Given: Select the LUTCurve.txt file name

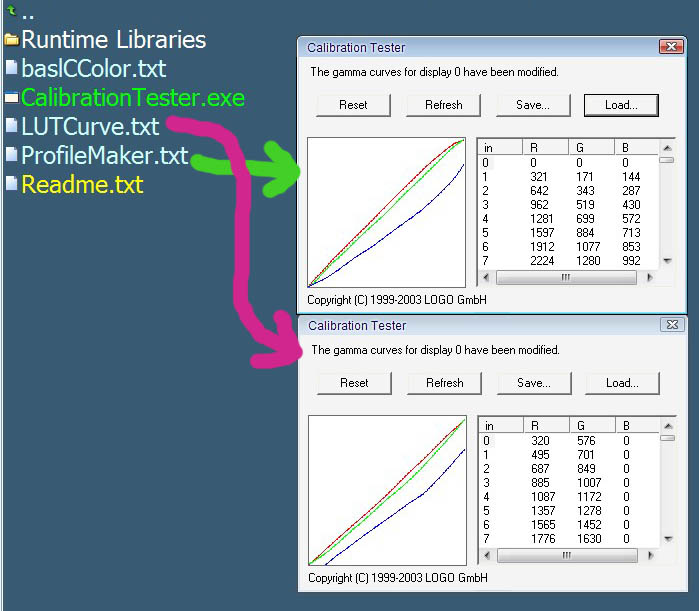Looking at the screenshot, I should tap(90, 126).
